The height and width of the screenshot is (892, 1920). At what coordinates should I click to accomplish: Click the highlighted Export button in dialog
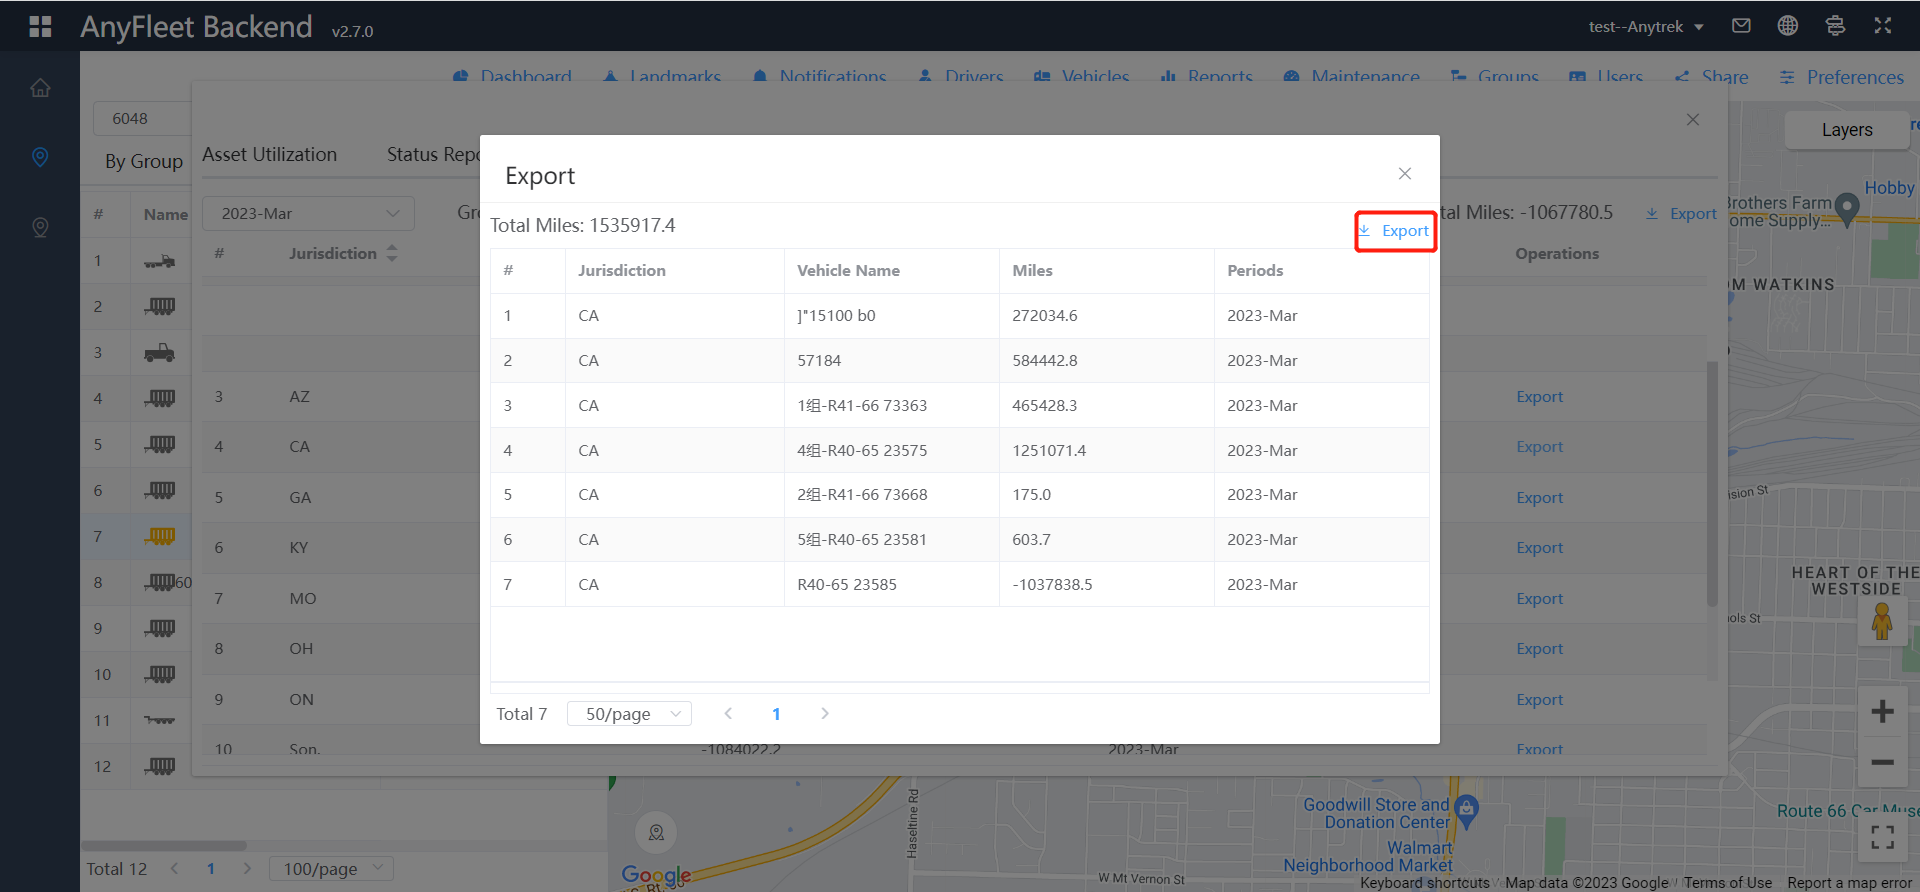1396,231
